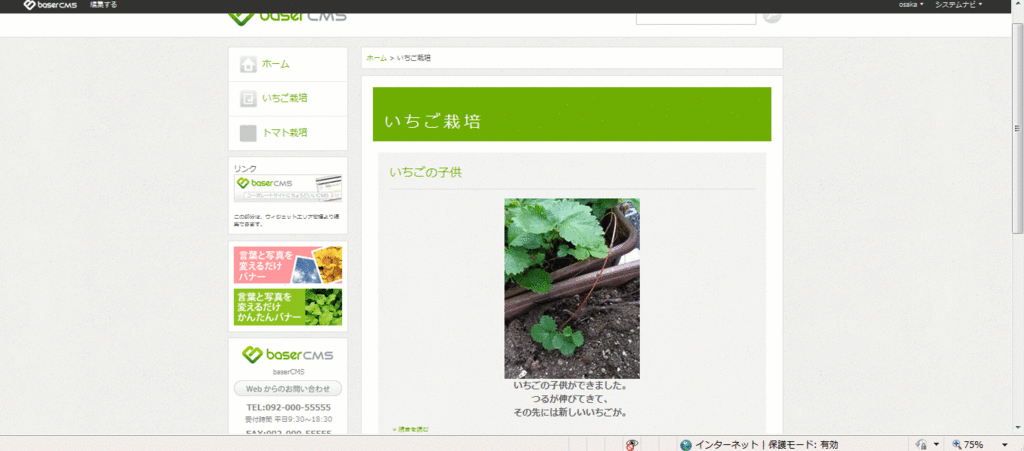Click the gray icon beside トマト栽培
Screen dimensions: 1024x451
coord(248,133)
